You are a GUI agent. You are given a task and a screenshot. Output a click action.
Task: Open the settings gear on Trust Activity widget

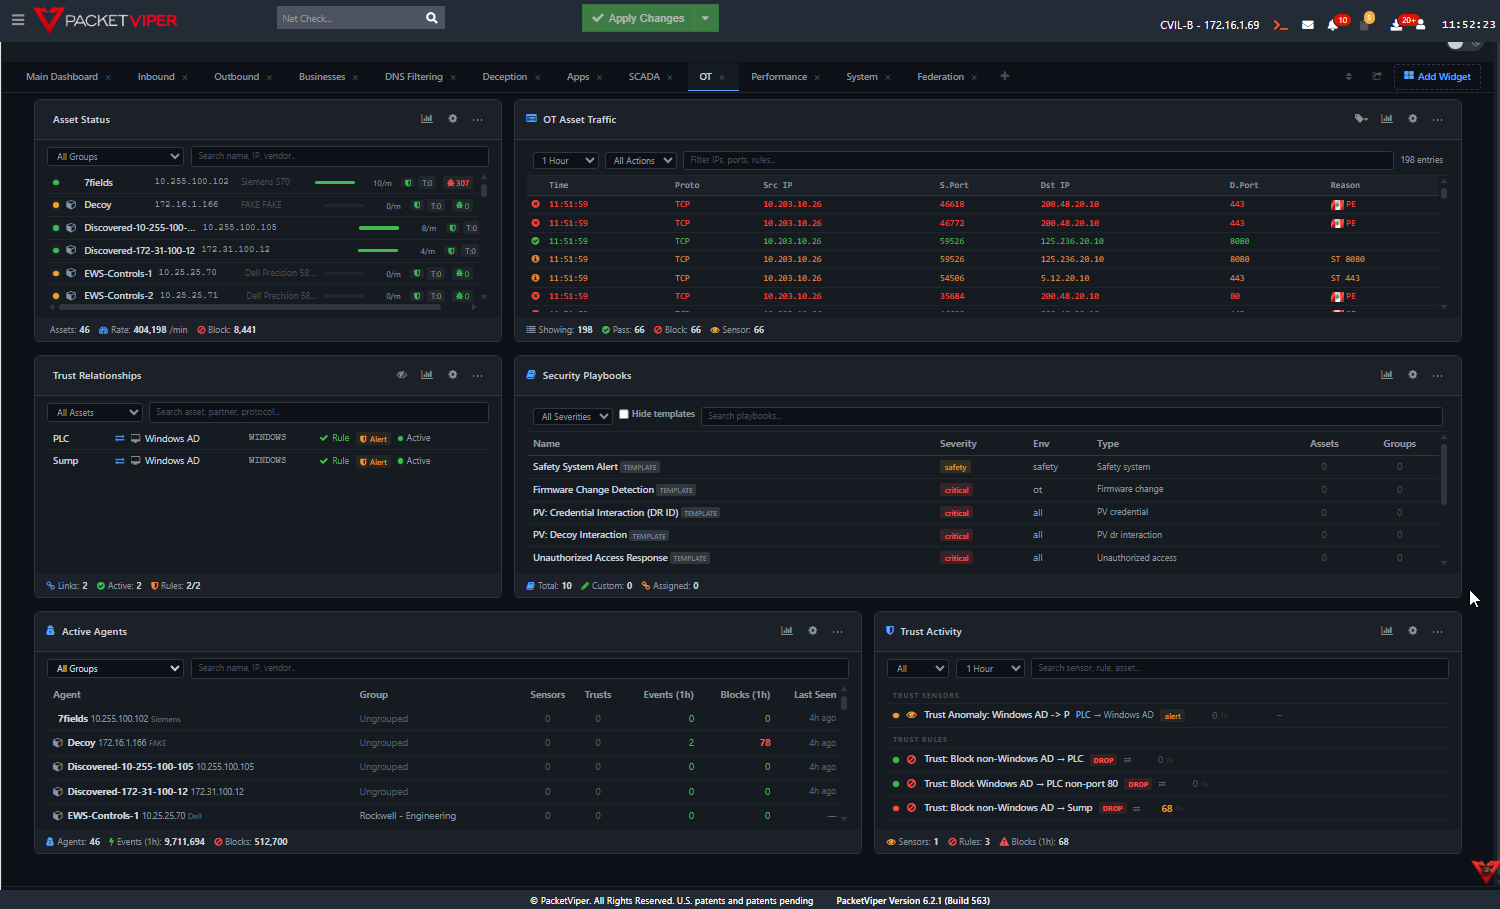[x=1412, y=631]
